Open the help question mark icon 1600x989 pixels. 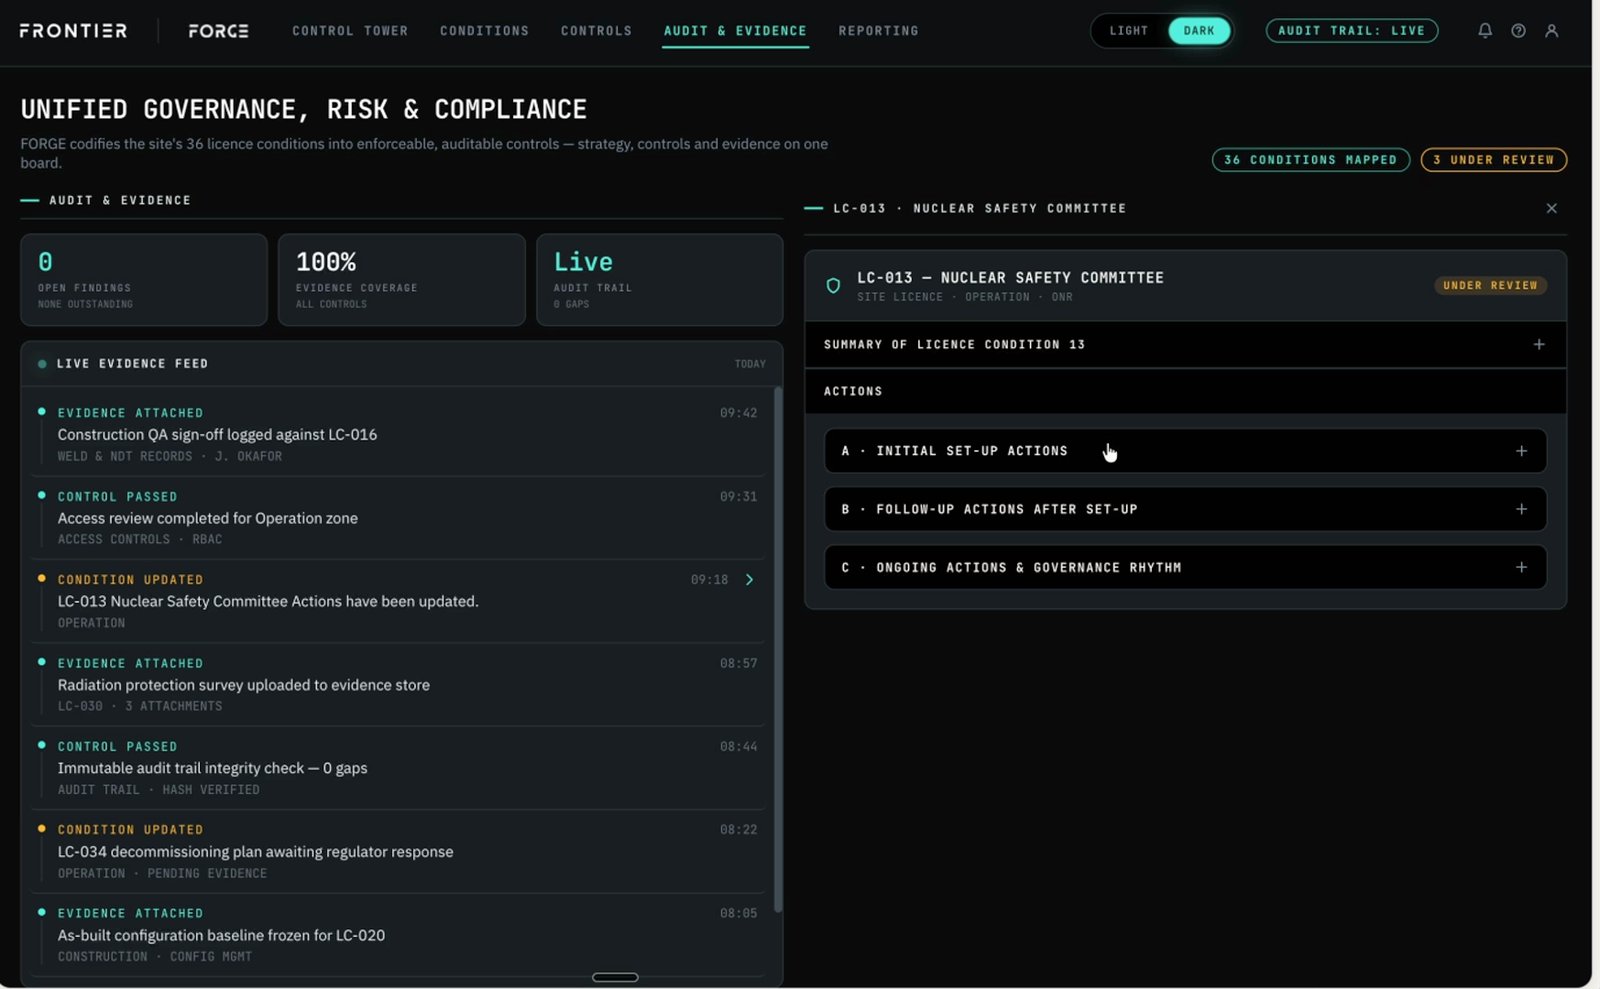[x=1518, y=31]
